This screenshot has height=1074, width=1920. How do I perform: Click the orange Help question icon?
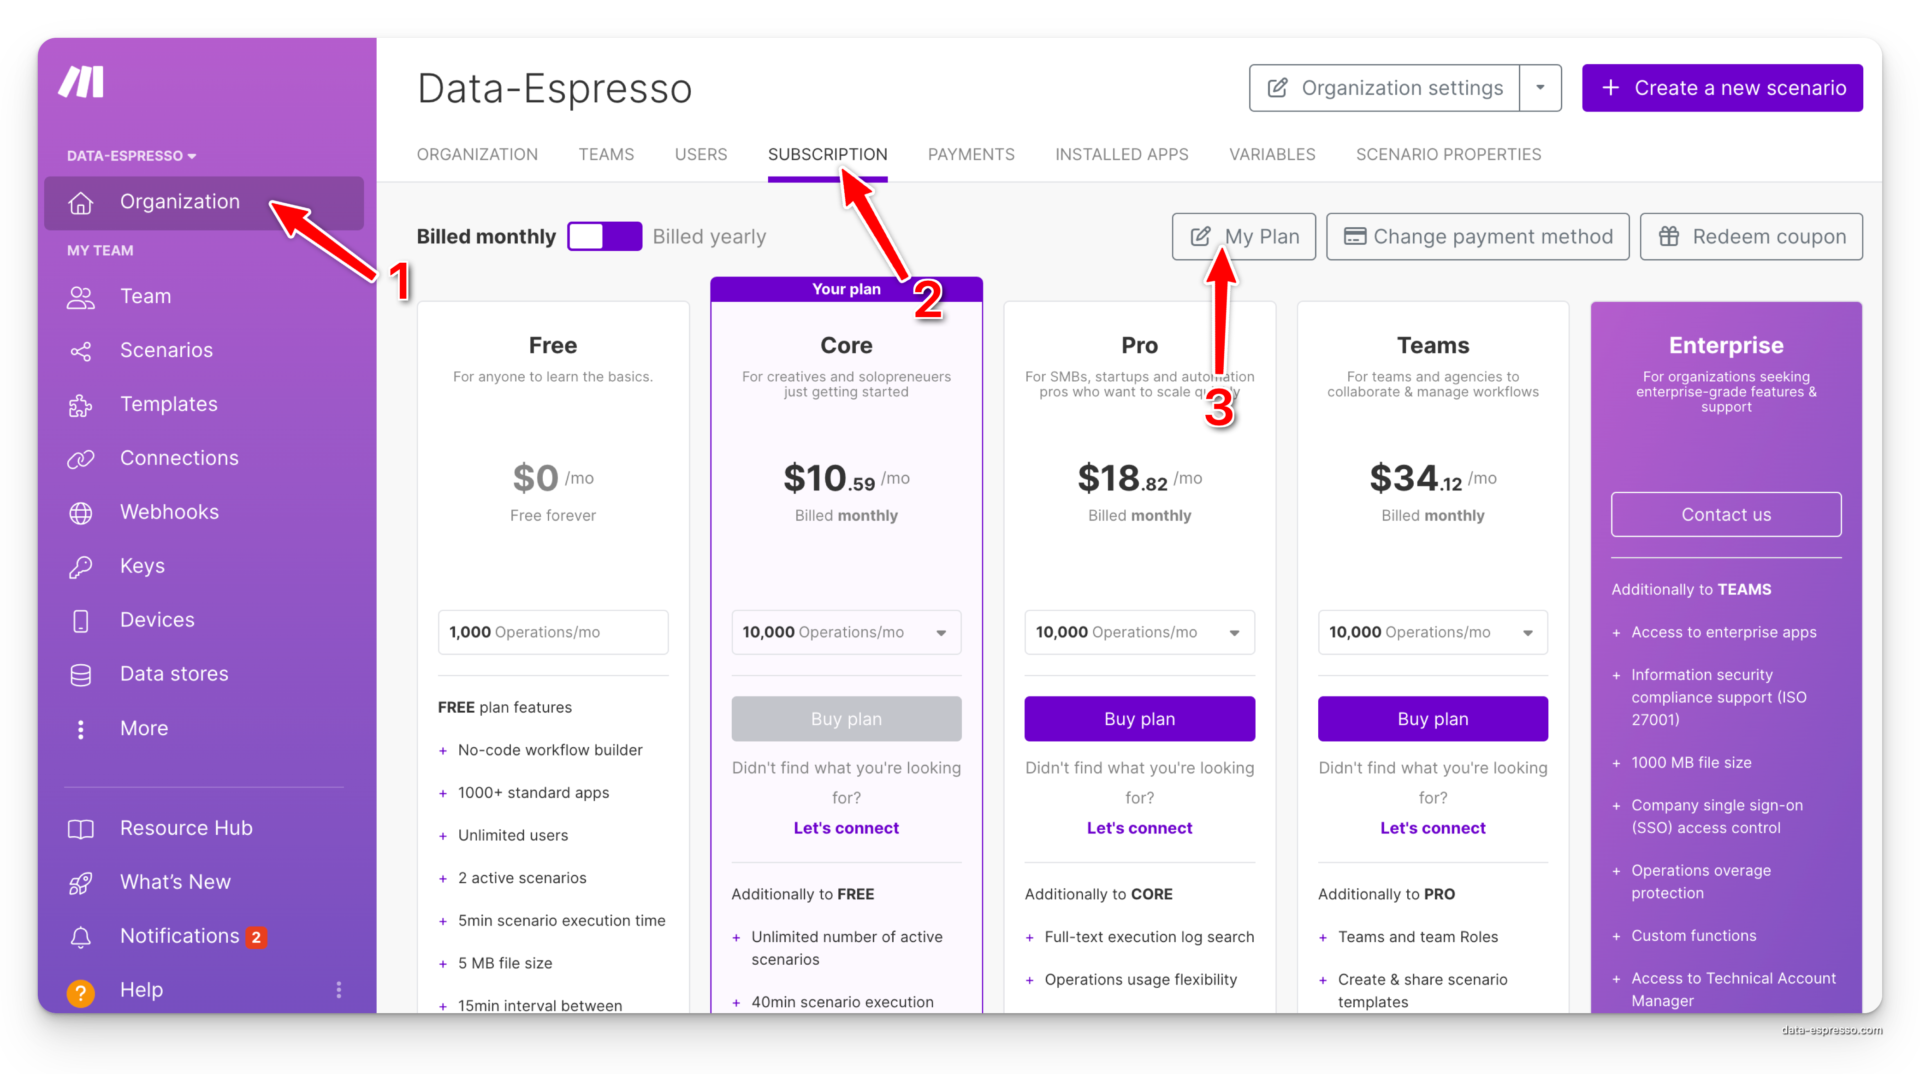coord(81,991)
